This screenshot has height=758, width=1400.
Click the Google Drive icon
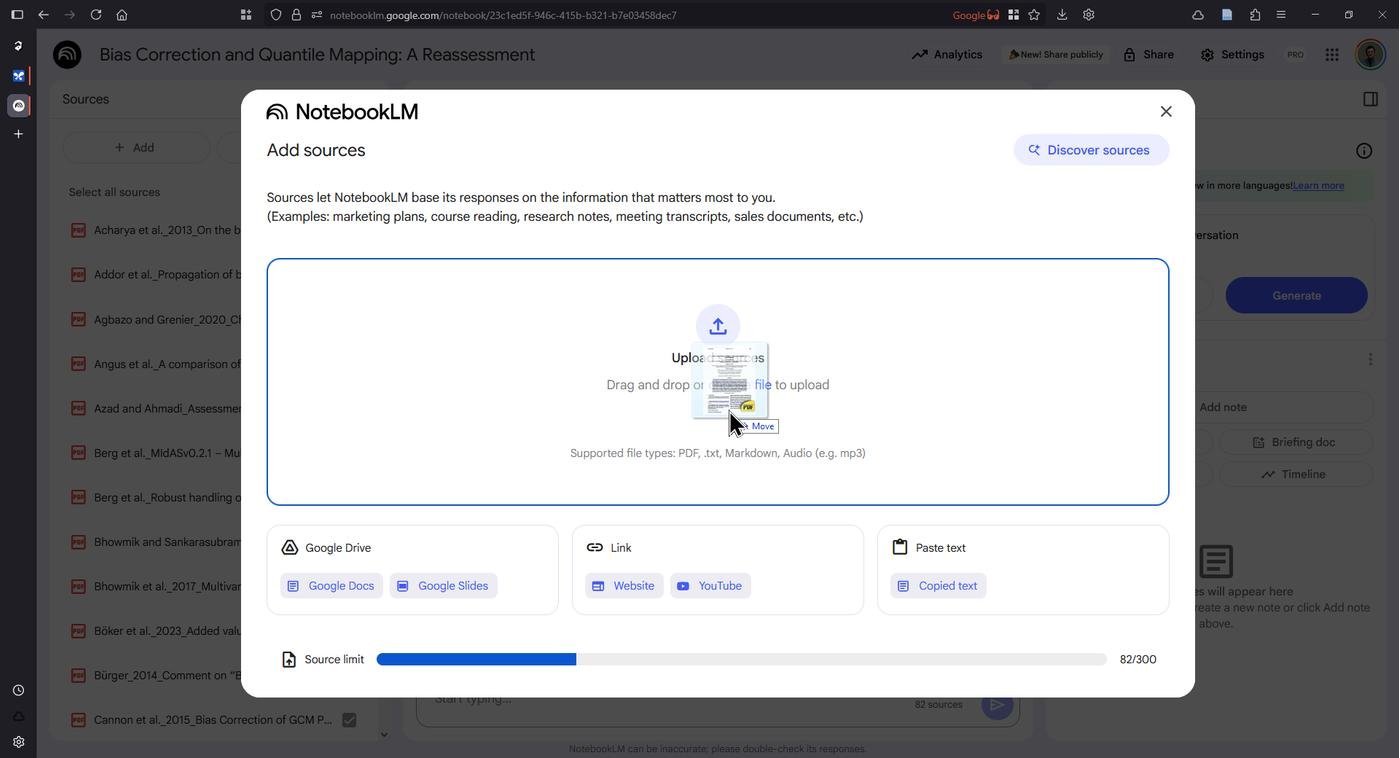click(290, 548)
